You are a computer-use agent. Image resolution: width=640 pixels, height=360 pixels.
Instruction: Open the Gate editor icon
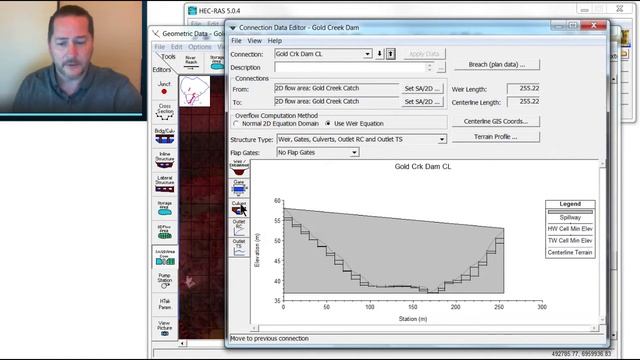(239, 187)
